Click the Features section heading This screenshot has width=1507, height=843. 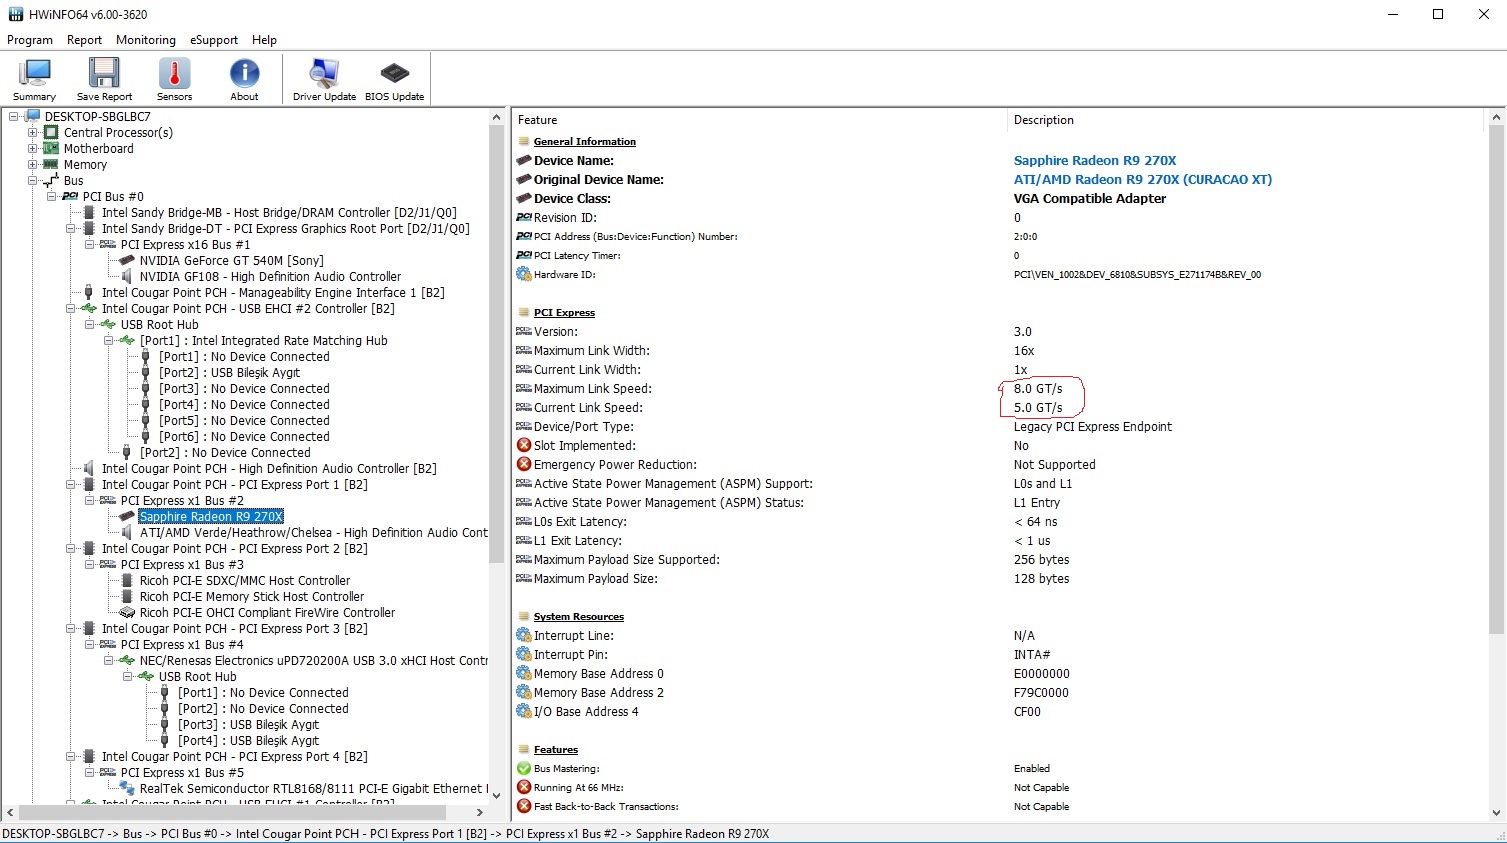pos(556,749)
